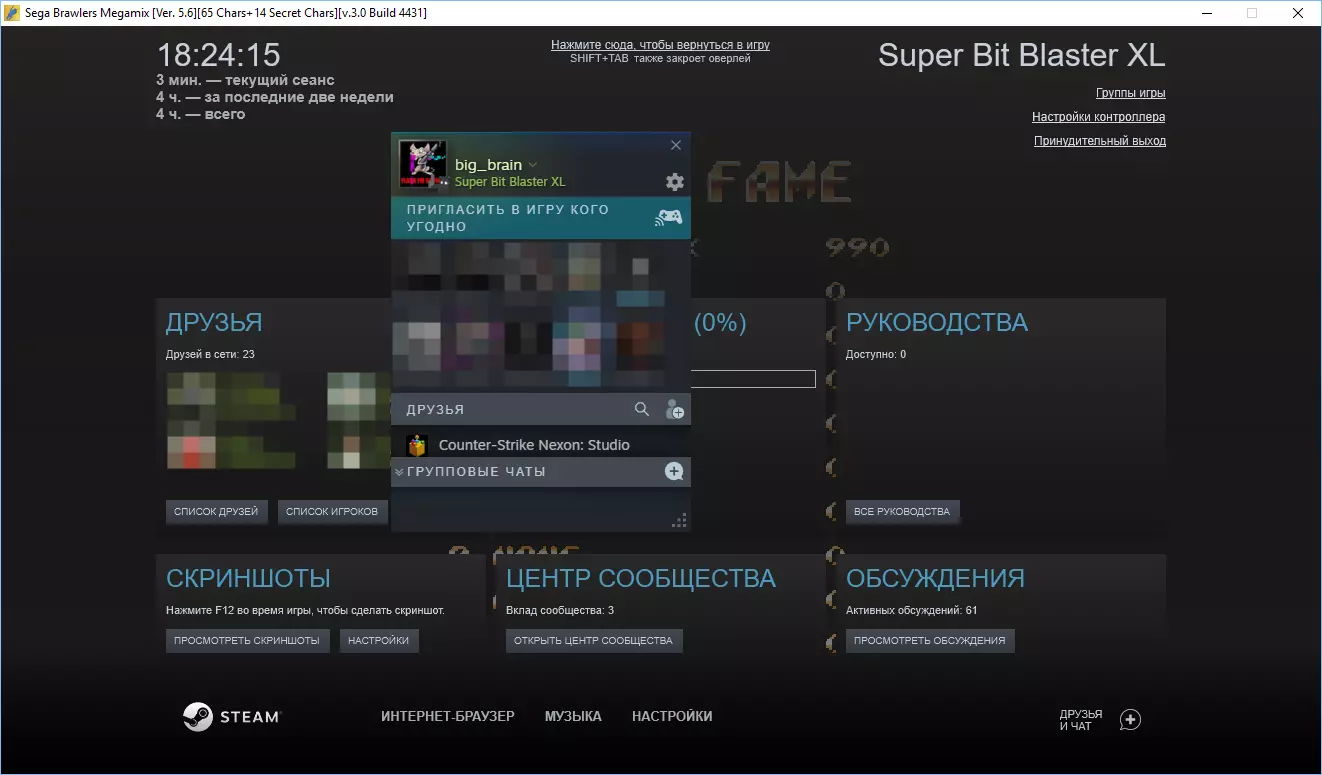Click the ДРУЗЬЯ header inside the friends panel

click(x=435, y=410)
